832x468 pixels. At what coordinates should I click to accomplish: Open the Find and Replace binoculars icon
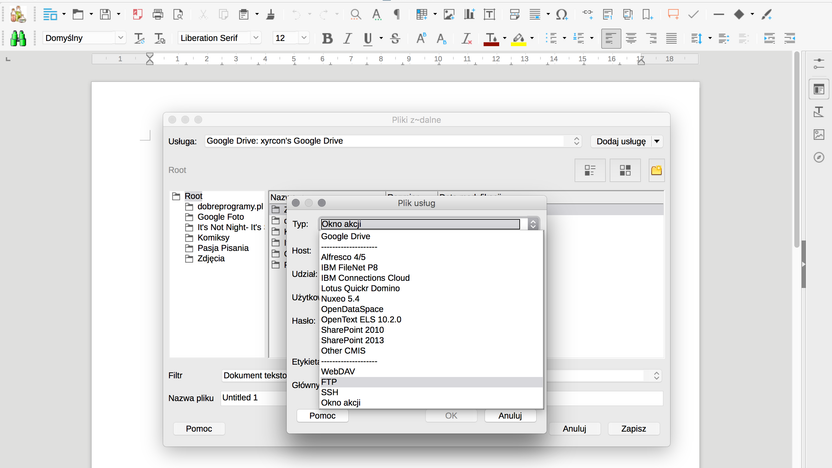tap(18, 38)
